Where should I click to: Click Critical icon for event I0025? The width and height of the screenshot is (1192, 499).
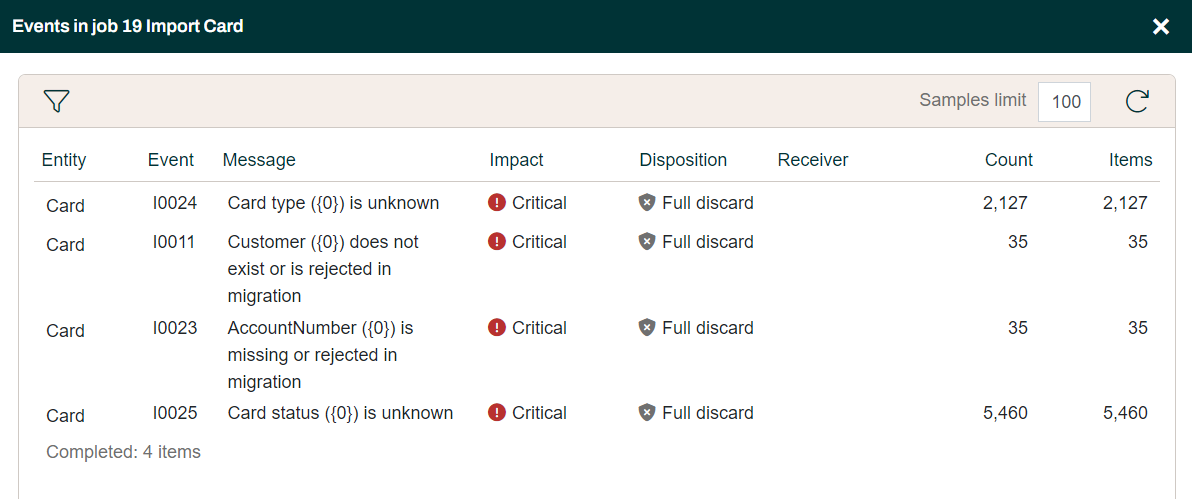(x=497, y=413)
